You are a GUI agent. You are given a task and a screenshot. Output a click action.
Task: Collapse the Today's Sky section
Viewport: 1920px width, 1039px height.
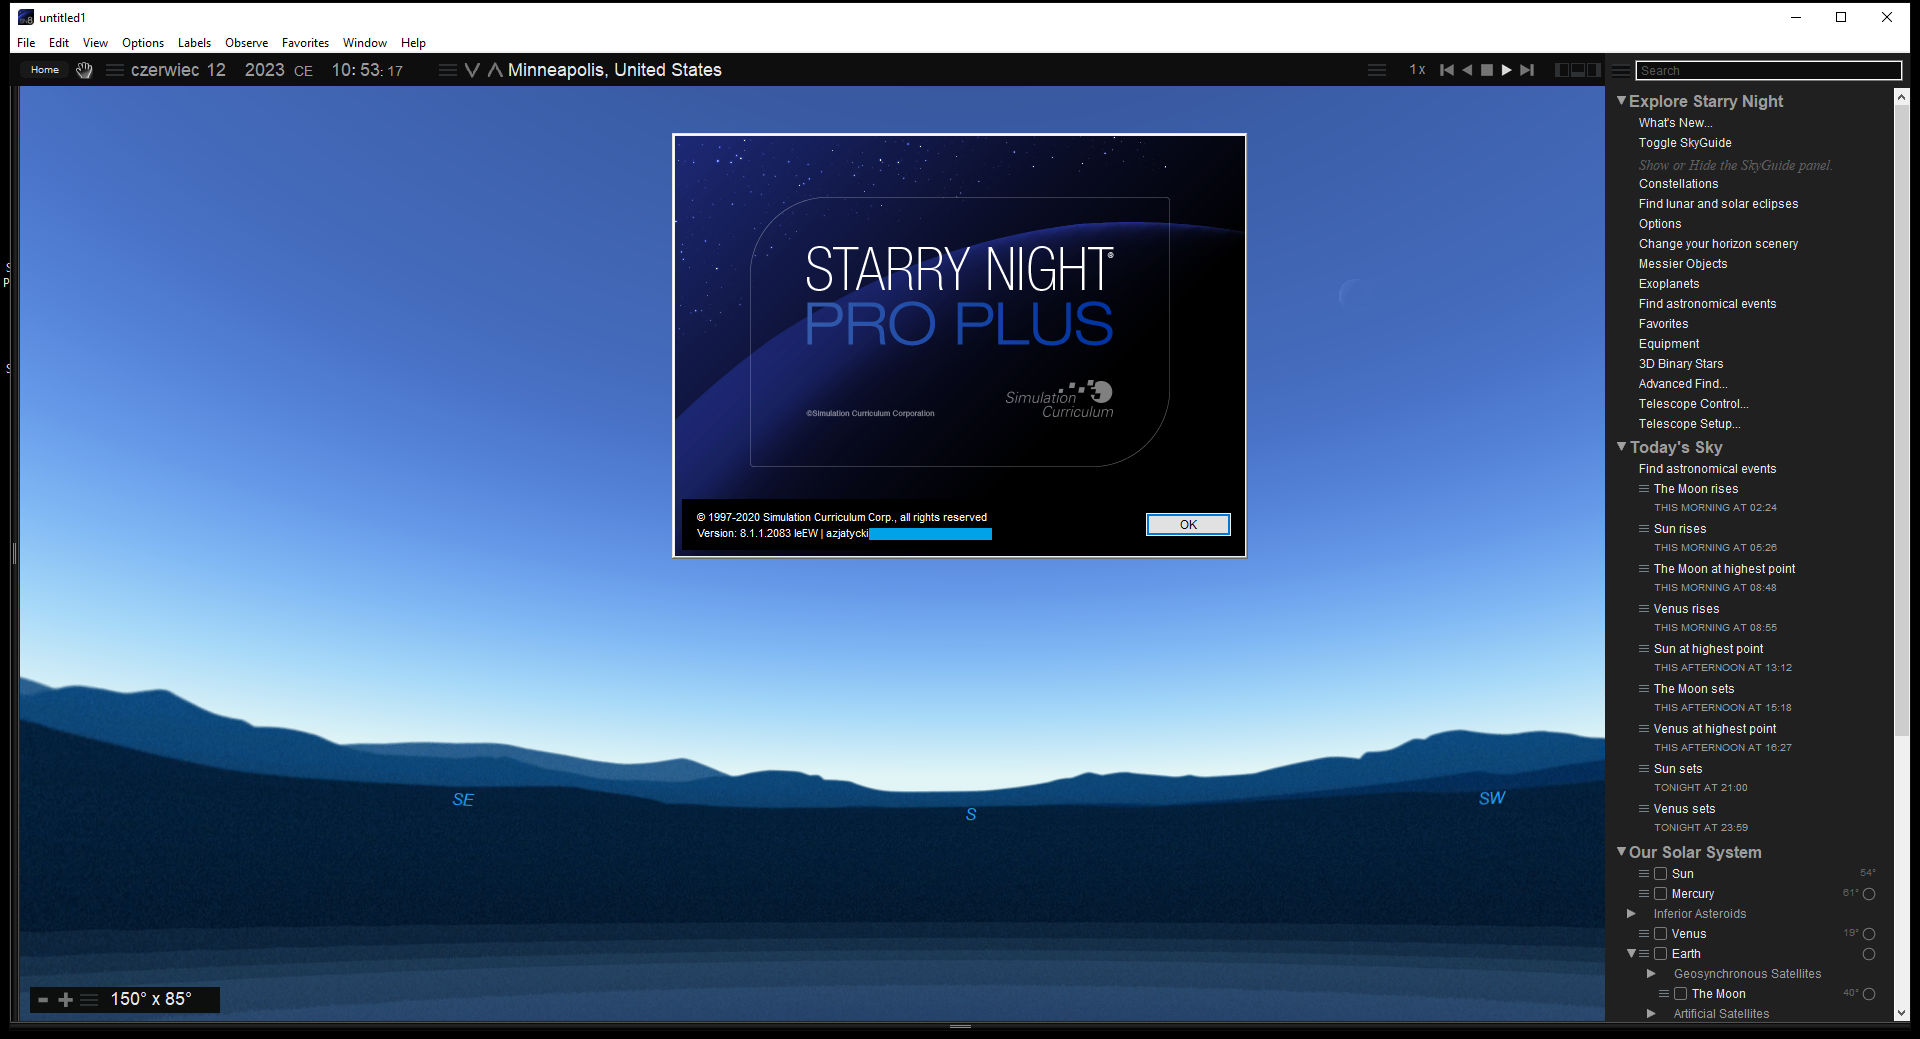coord(1621,447)
